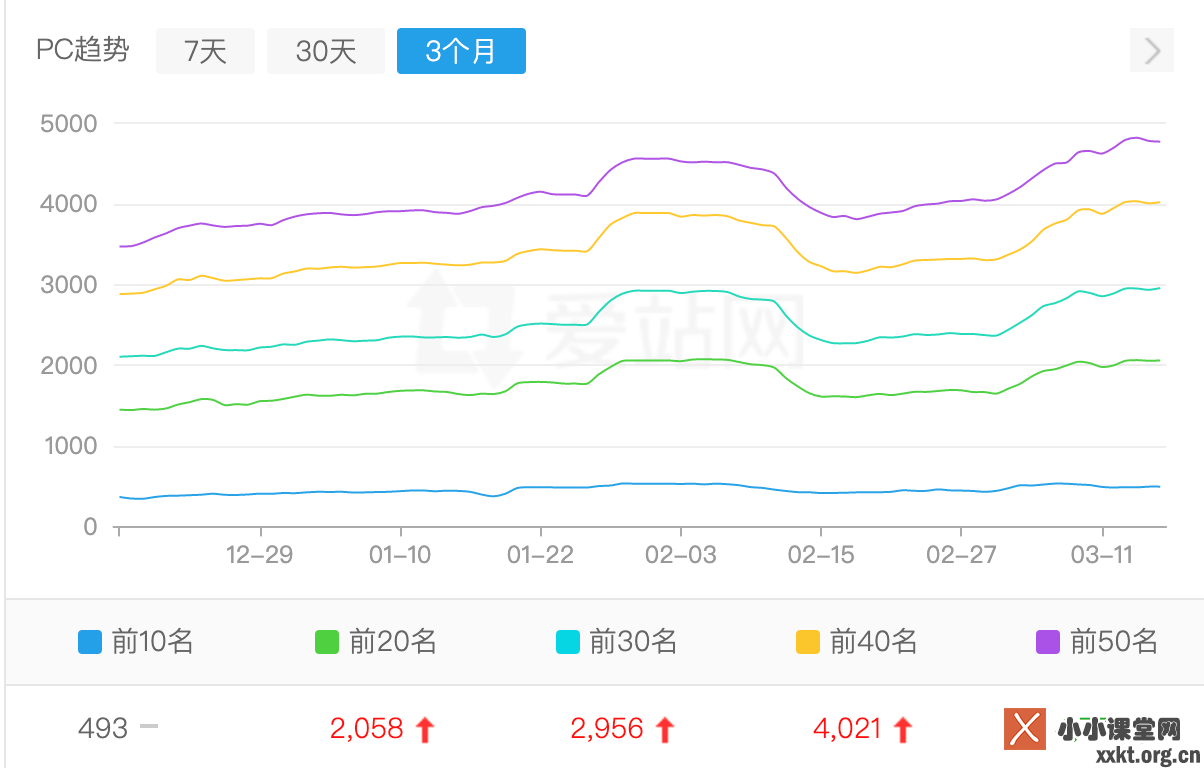The height and width of the screenshot is (768, 1204).
Task: Switch to the 7天 tab
Action: click(x=205, y=50)
